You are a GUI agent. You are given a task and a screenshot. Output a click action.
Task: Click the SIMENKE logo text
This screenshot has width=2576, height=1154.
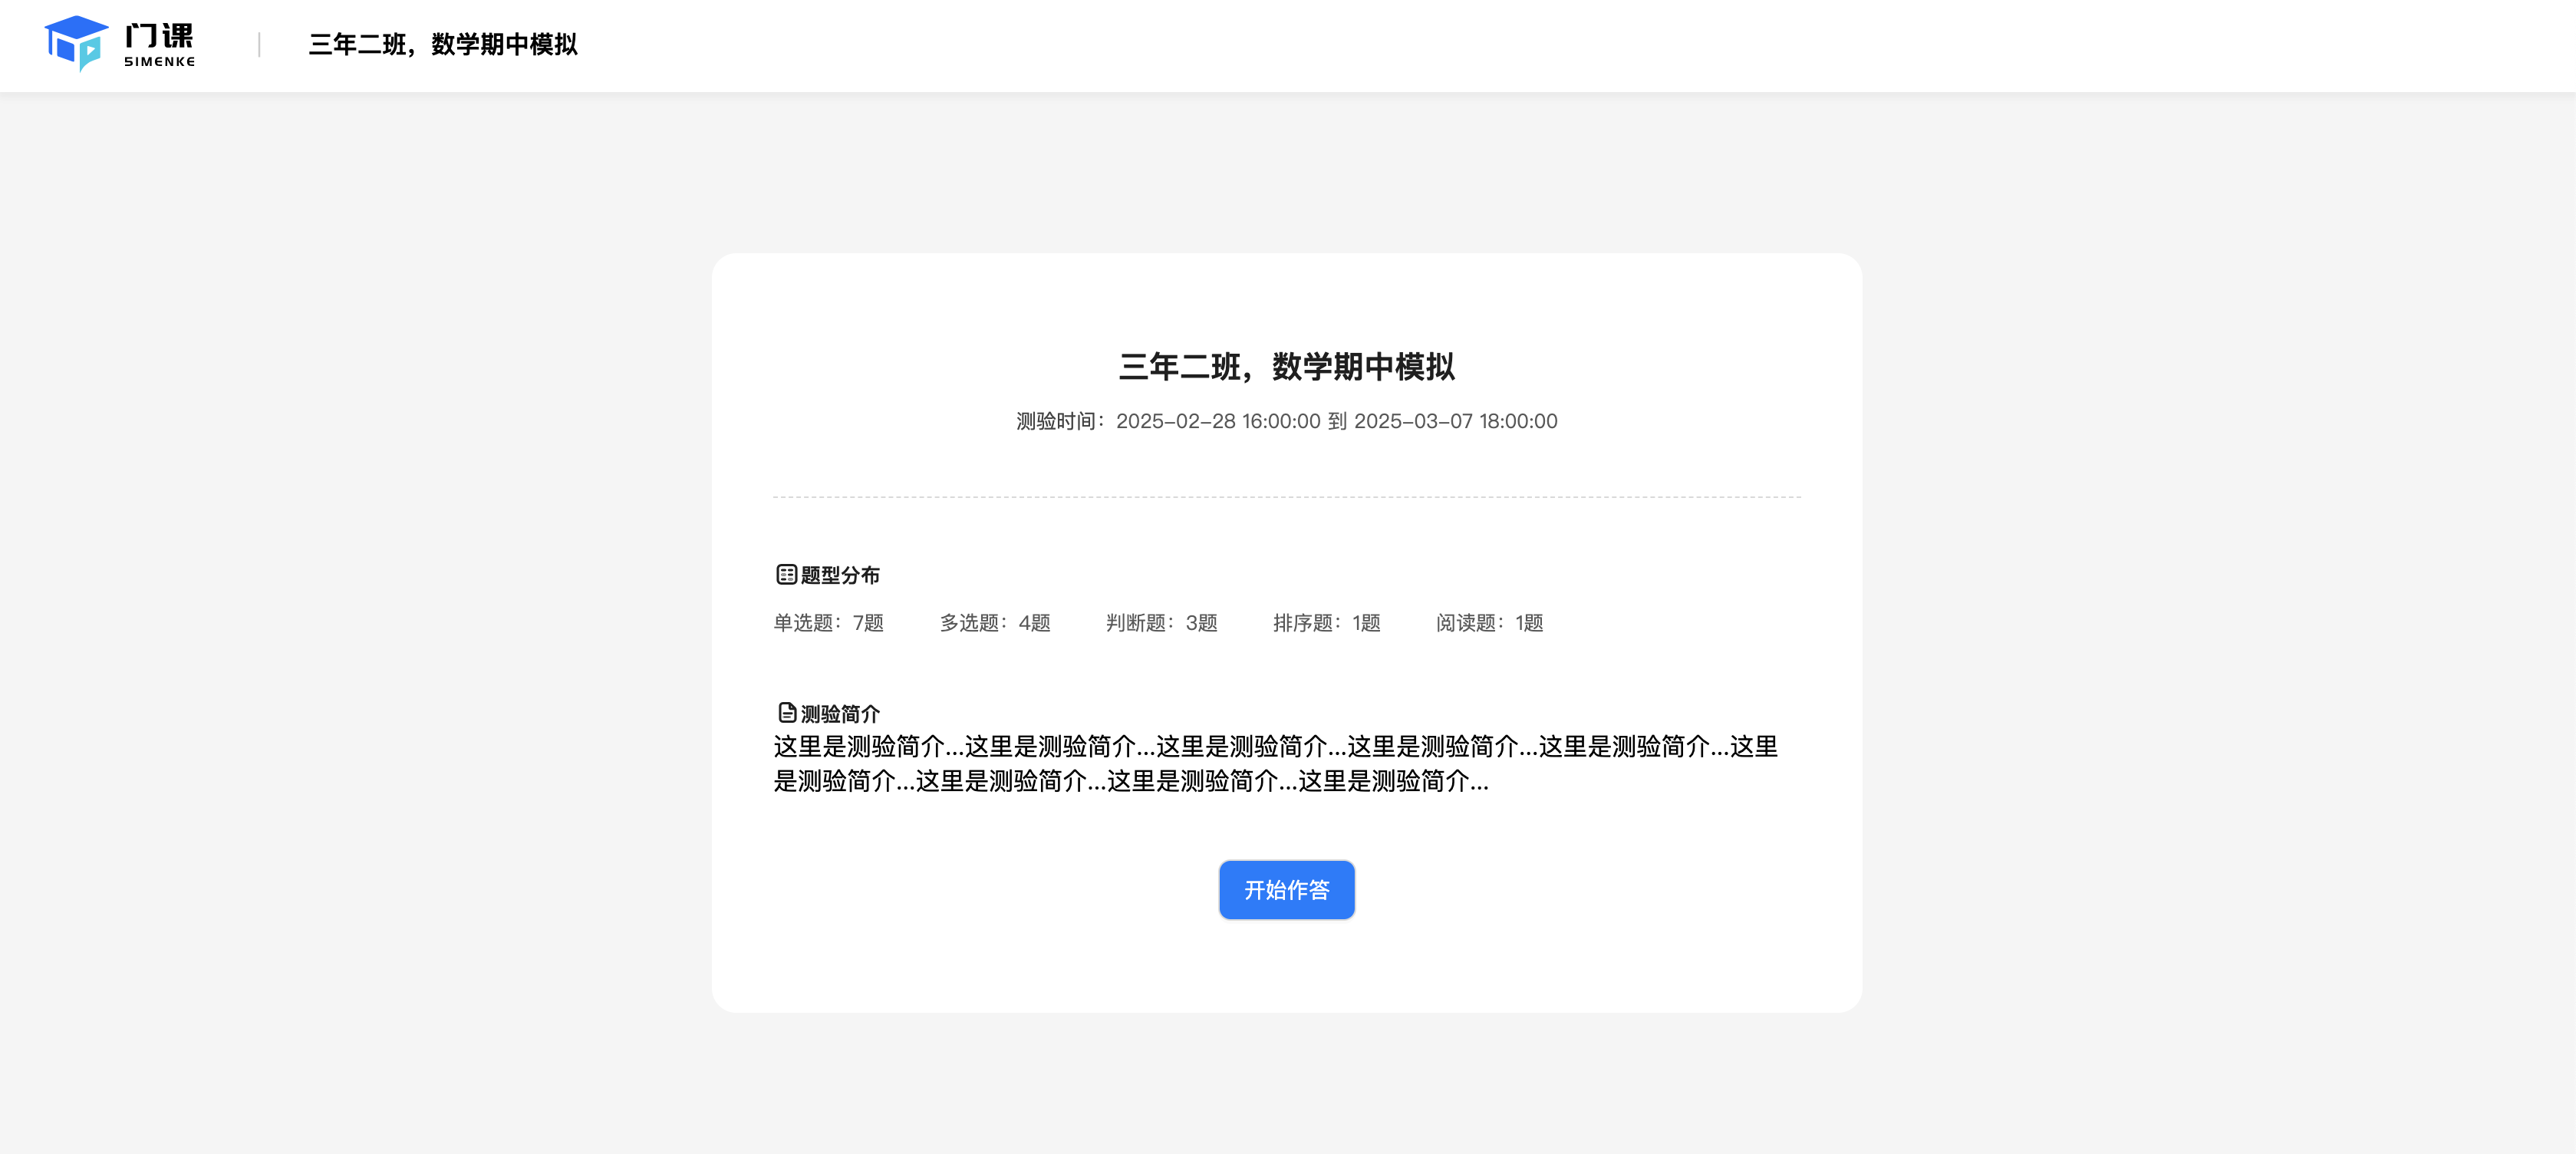click(x=160, y=61)
